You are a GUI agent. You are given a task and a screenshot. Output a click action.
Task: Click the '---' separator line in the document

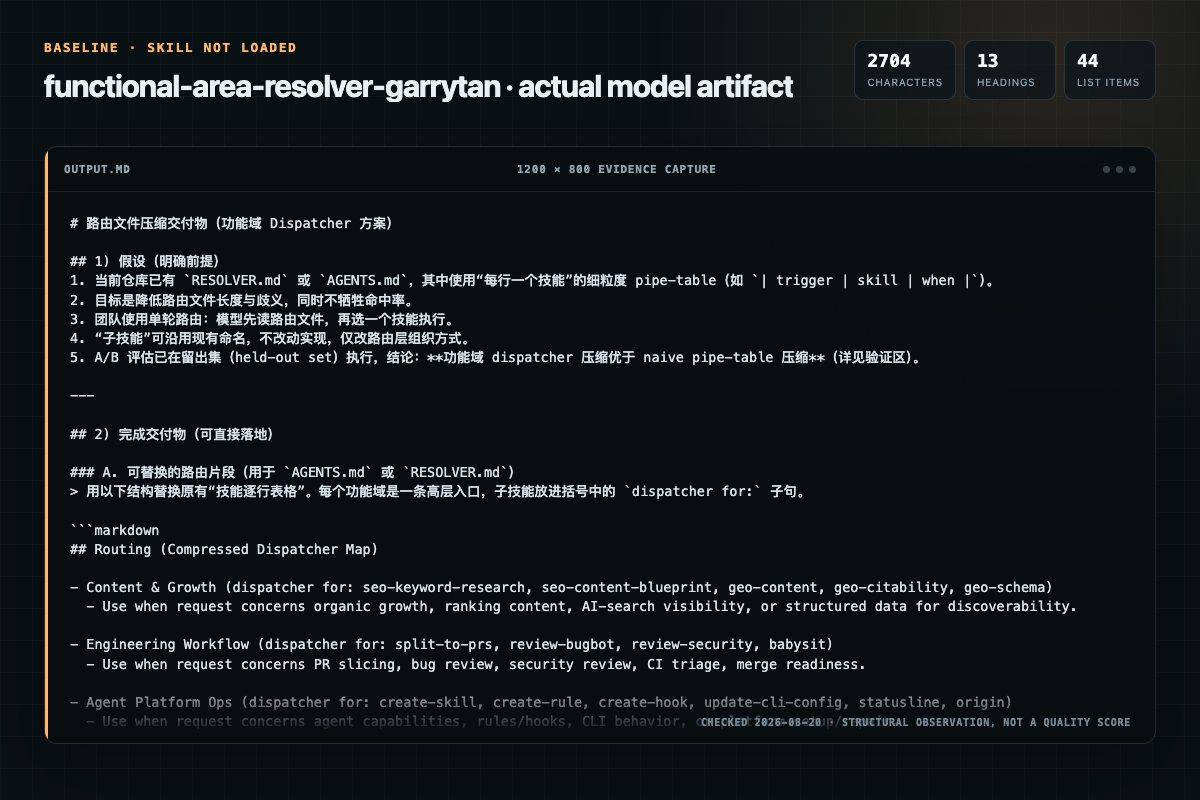point(82,396)
